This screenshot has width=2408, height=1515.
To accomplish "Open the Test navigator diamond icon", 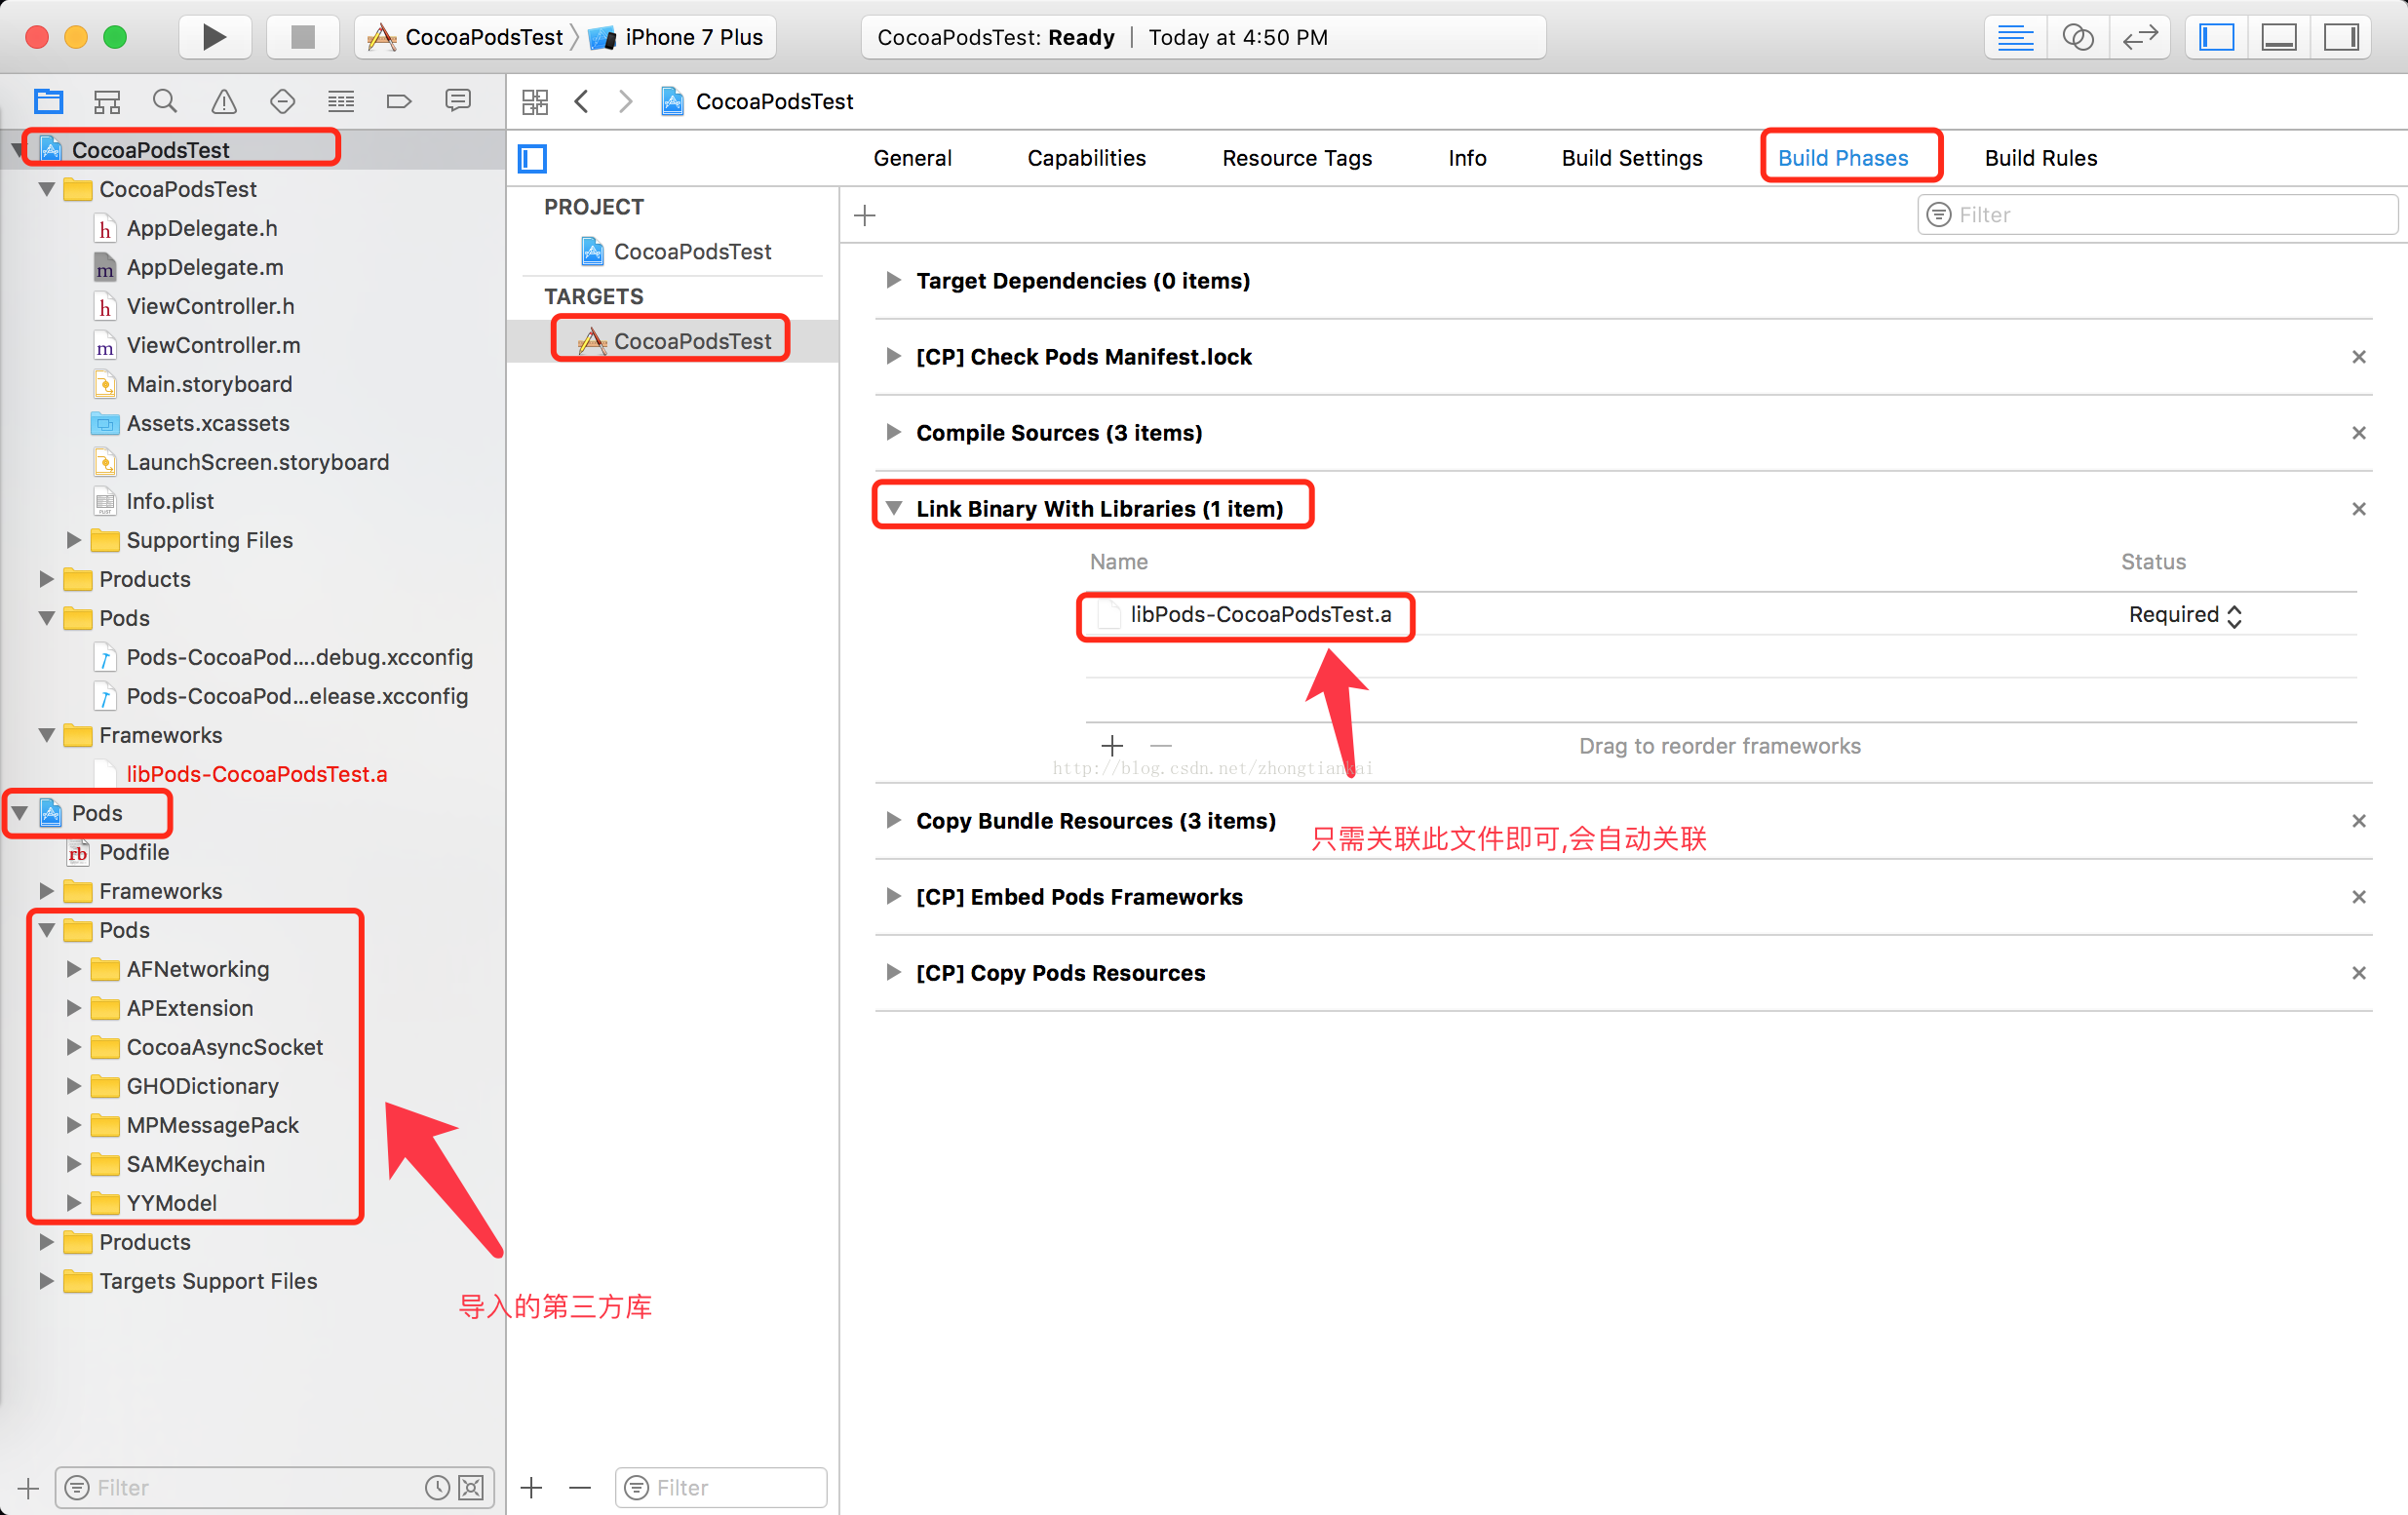I will [x=282, y=101].
